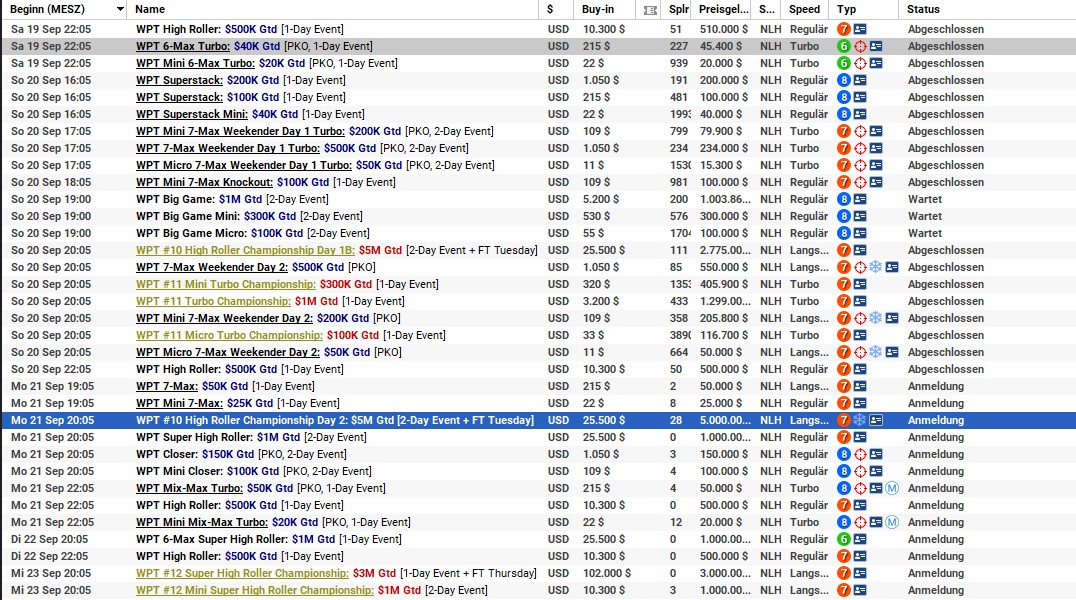Click the 8-max badge in WPT Mini Mix-Max Turbo row

pos(843,522)
